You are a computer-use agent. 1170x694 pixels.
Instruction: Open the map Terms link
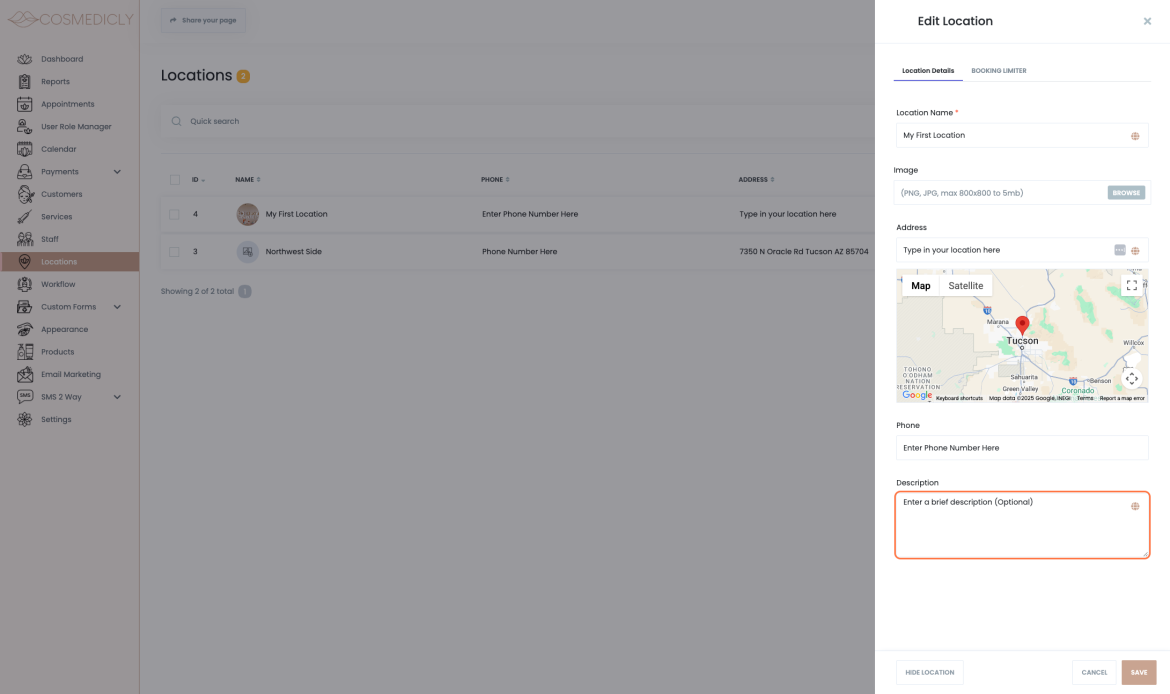(1085, 398)
